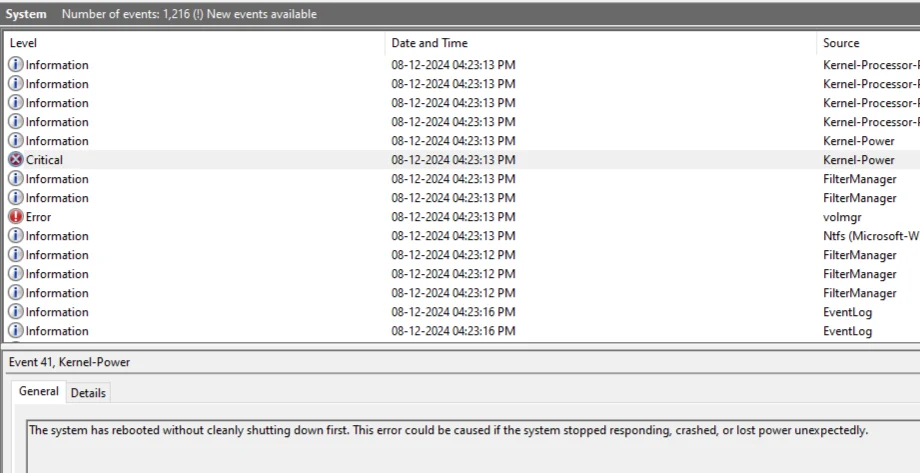Switch to the Details tab
Viewport: 920px width, 473px height.
point(88,393)
